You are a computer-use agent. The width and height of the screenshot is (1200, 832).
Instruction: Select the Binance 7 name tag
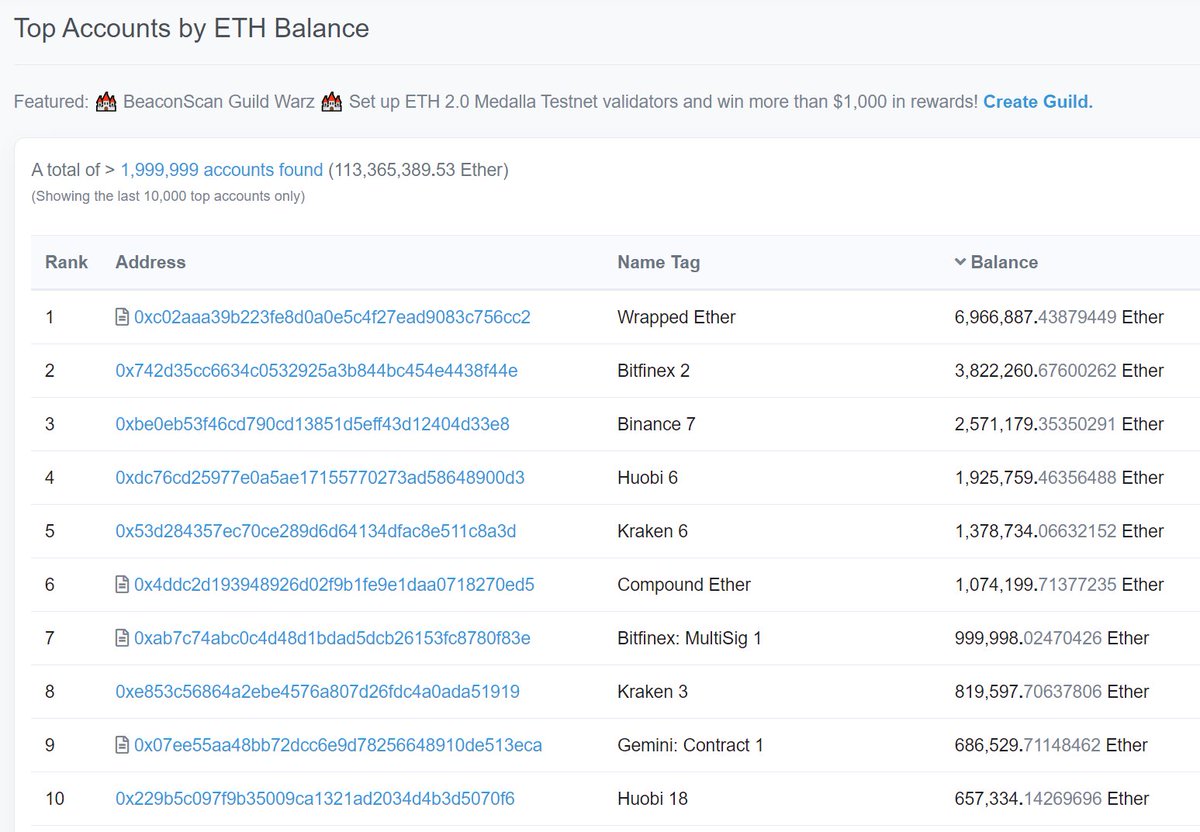(x=657, y=424)
